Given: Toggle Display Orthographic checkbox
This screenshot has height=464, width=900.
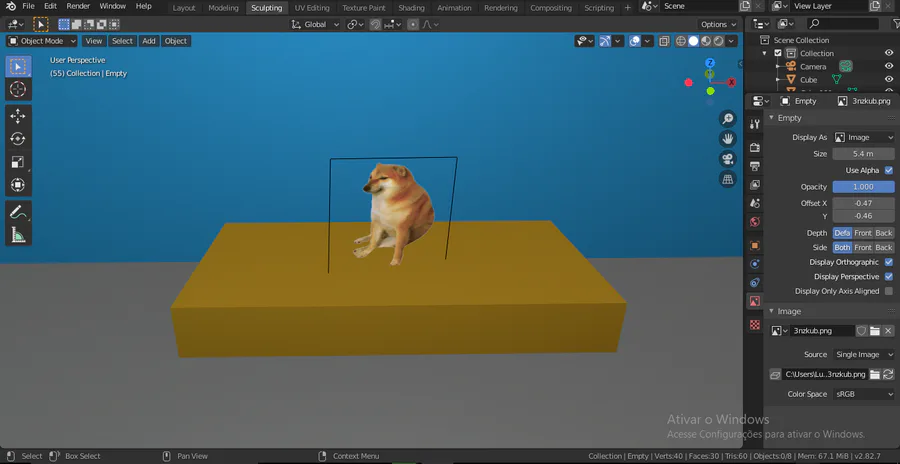Looking at the screenshot, I should 889,262.
